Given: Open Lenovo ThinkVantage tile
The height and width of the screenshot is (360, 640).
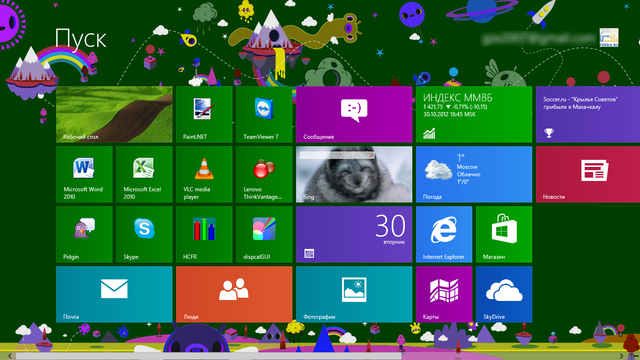Looking at the screenshot, I should tap(264, 174).
